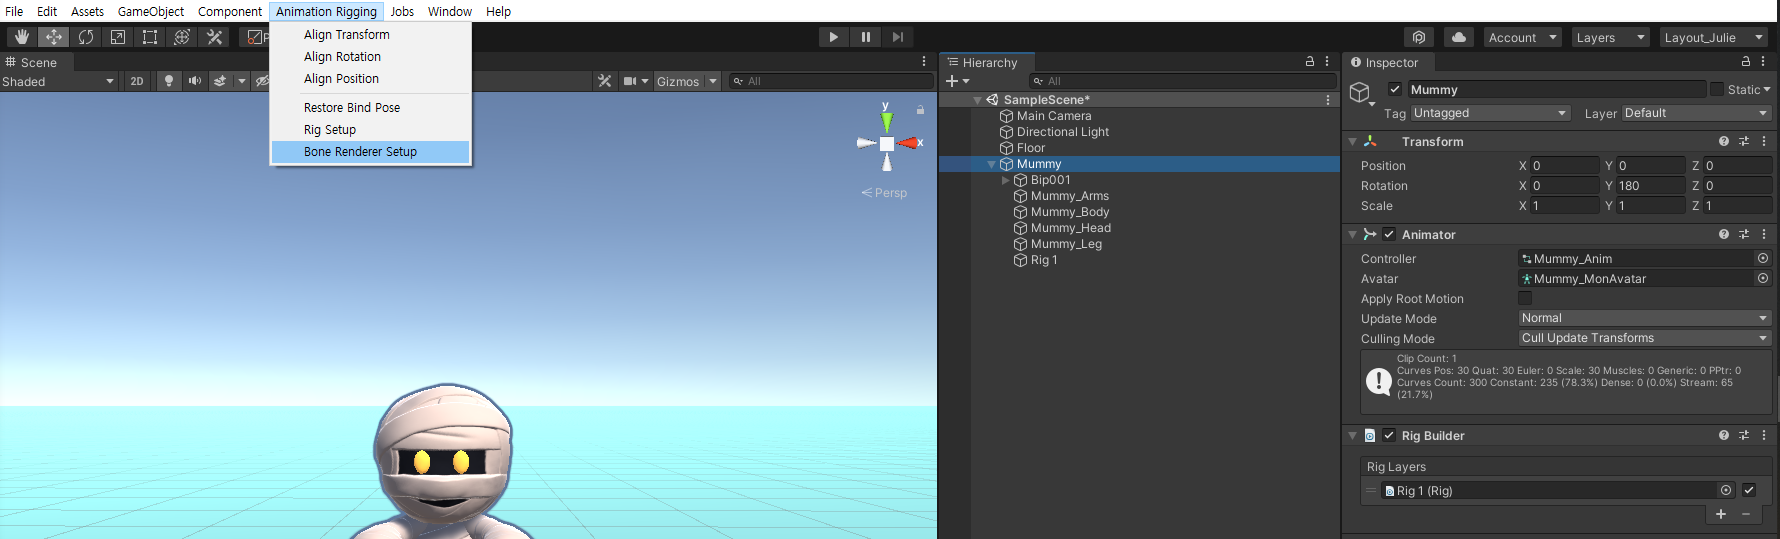
Task: Toggle scene effects icon
Action: click(x=220, y=81)
